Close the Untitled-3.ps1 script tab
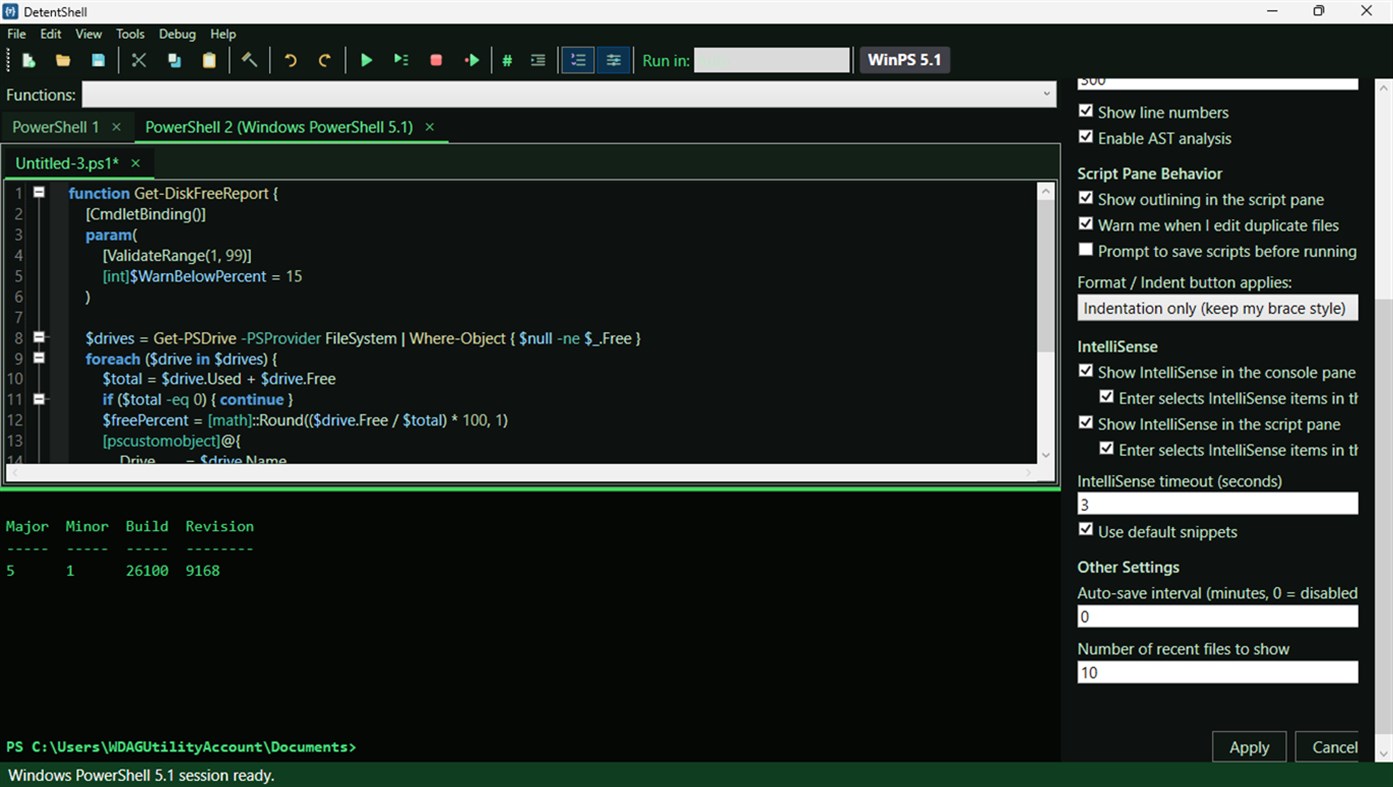Screen dimensions: 1393x787 pyautogui.click(x=135, y=163)
